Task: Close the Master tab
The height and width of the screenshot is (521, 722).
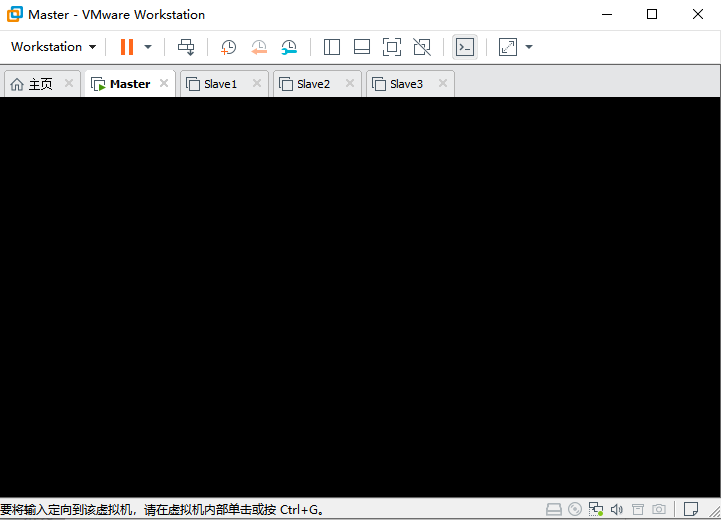Action: pos(164,83)
